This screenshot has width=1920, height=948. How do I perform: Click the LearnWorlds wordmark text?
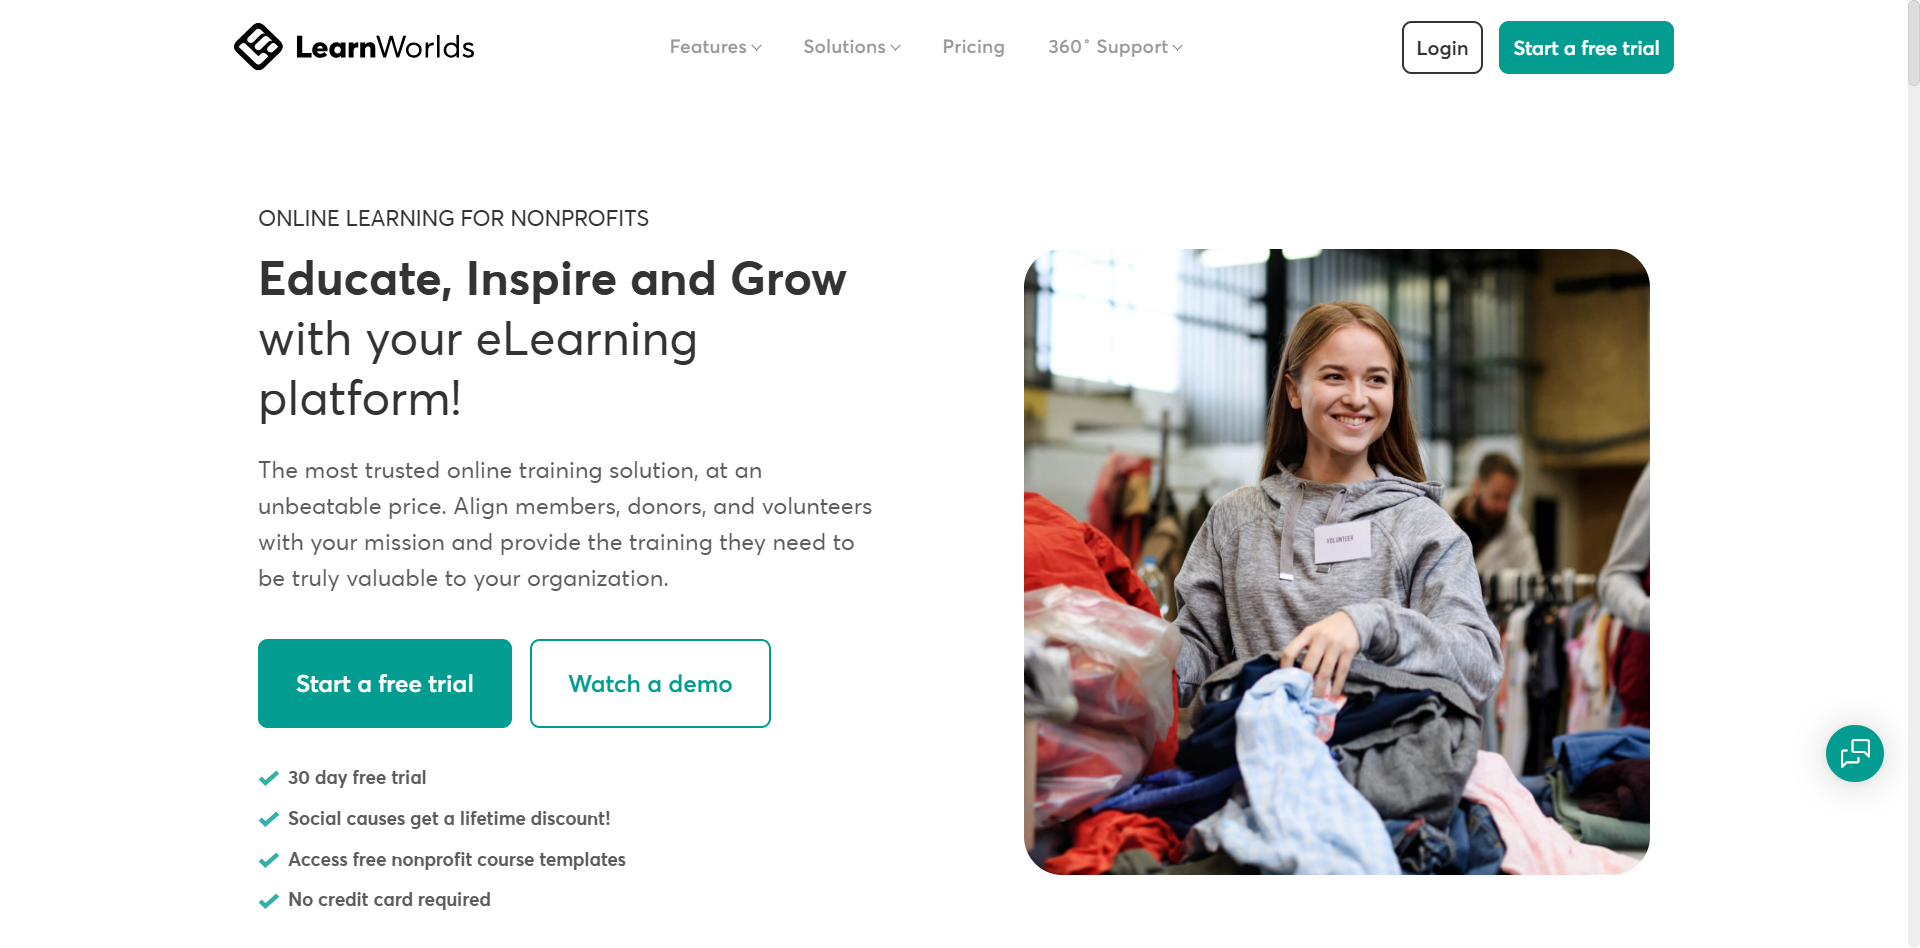pos(385,47)
